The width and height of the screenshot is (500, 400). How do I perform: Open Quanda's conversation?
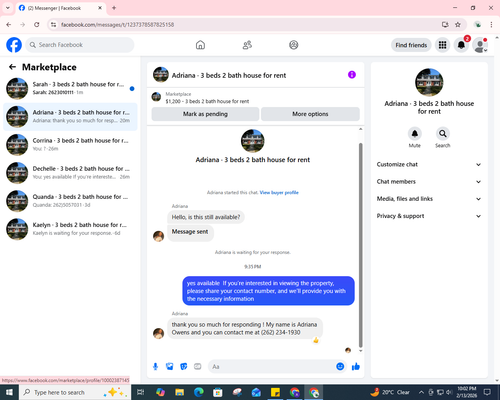click(x=70, y=201)
